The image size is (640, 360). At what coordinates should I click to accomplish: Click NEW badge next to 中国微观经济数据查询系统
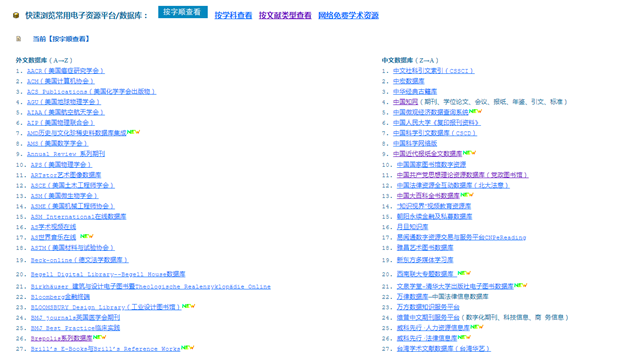click(x=476, y=111)
